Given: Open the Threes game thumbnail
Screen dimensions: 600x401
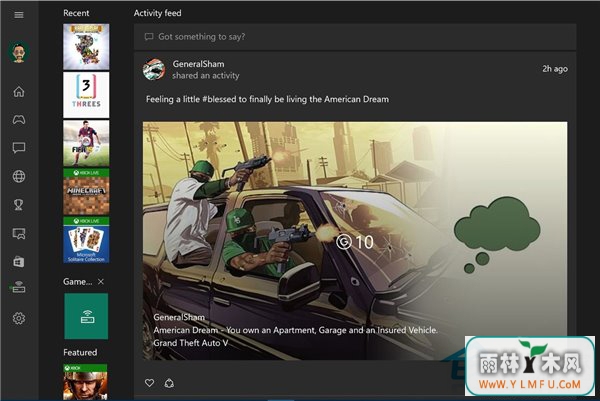Looking at the screenshot, I should 86,95.
